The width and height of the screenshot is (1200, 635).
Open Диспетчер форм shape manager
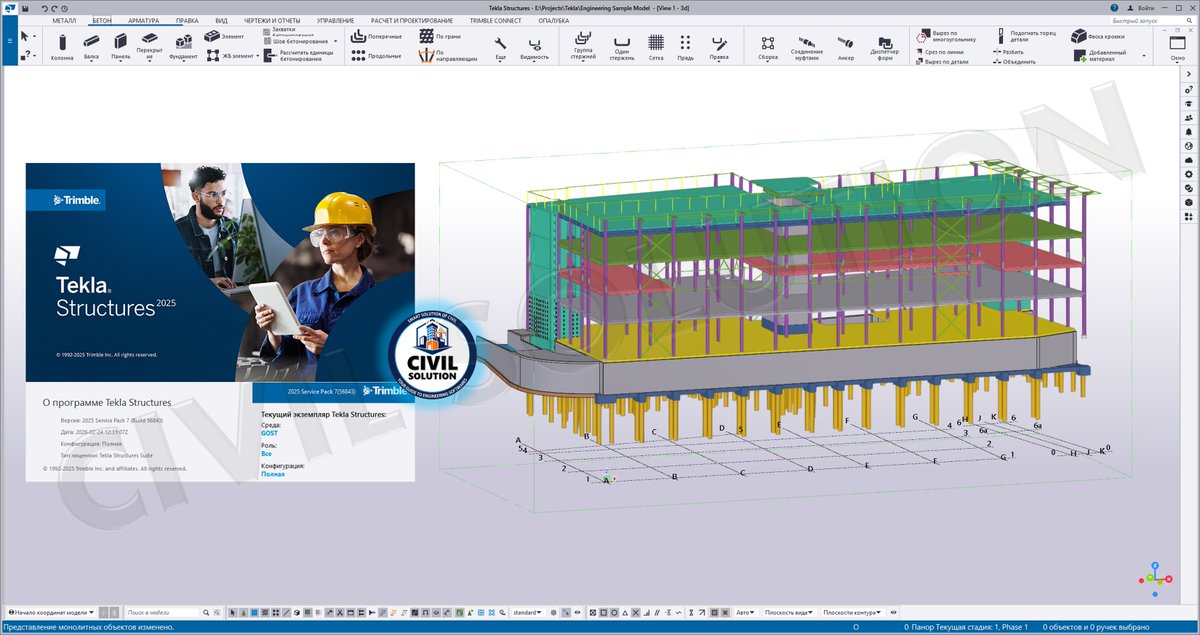pyautogui.click(x=884, y=46)
